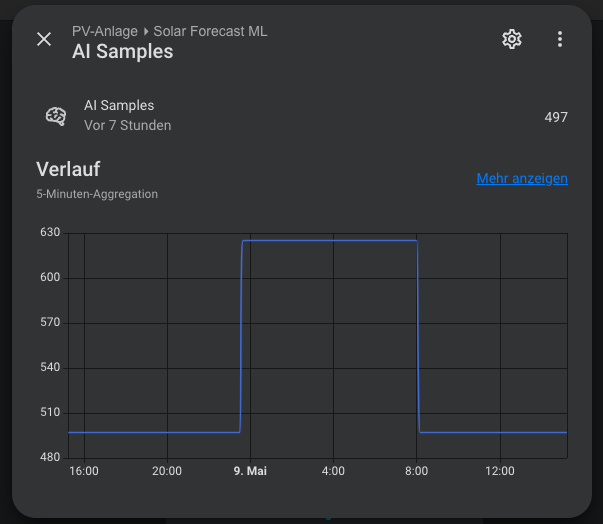
Task: Click the Verlauf heading
Action: click(x=68, y=169)
